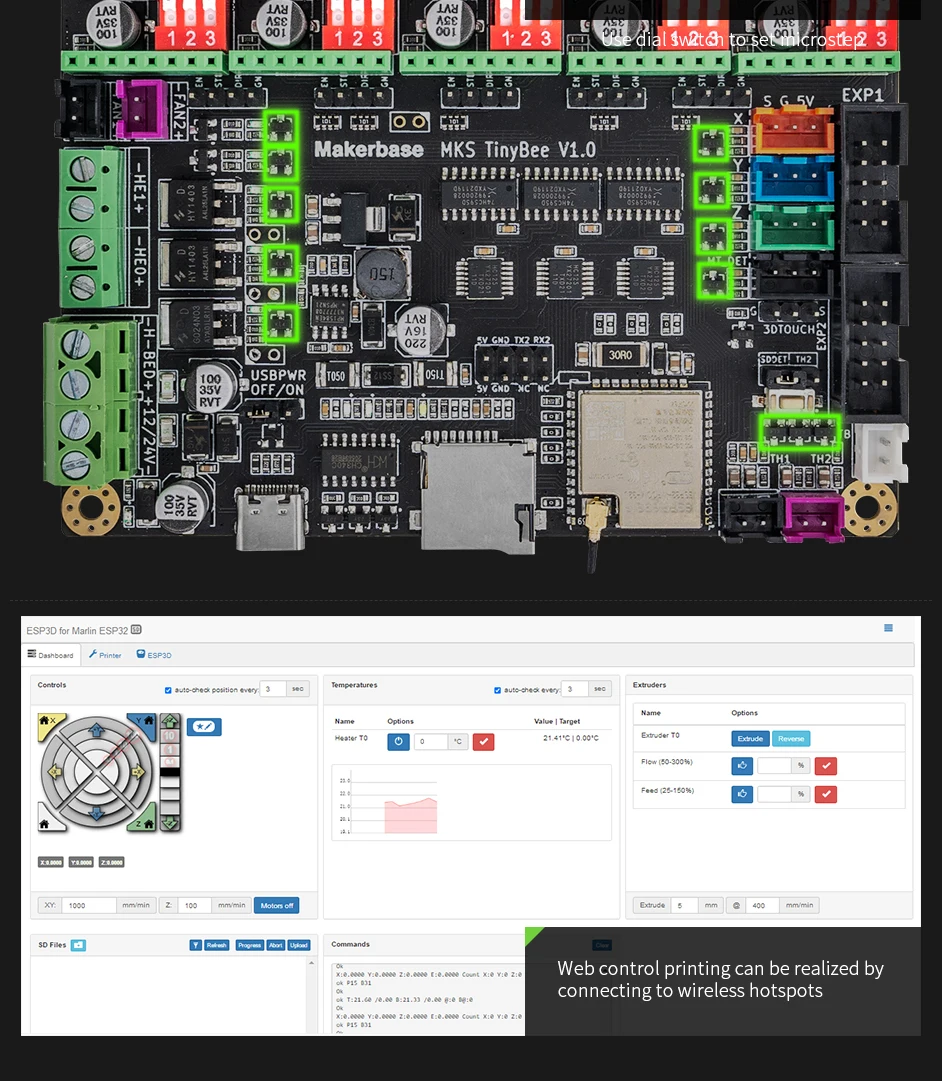Image resolution: width=942 pixels, height=1081 pixels.
Task: Click the extrude speed input field
Action: coord(763,905)
